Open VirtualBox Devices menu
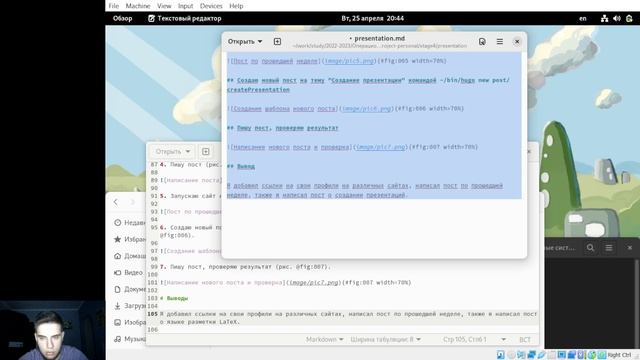The image size is (640, 360). [211, 6]
